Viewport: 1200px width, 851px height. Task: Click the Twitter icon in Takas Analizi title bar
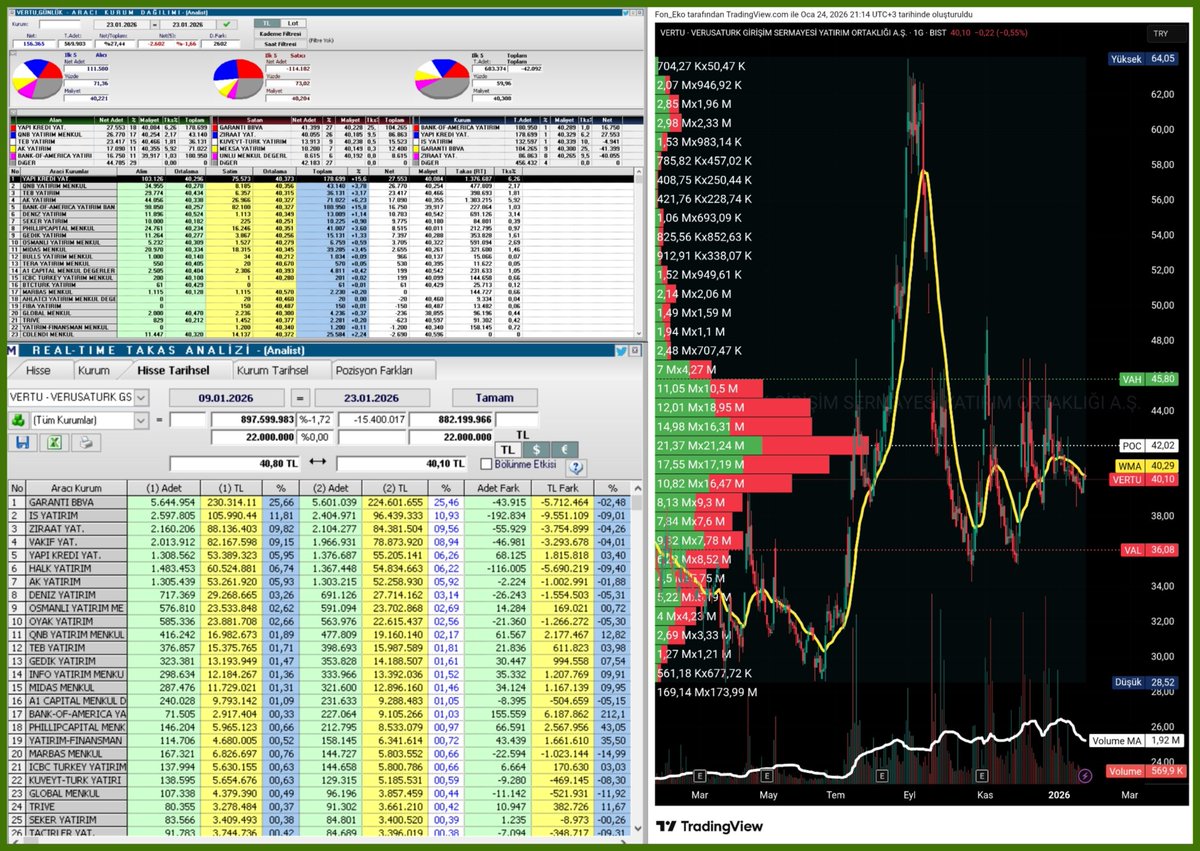[x=621, y=351]
